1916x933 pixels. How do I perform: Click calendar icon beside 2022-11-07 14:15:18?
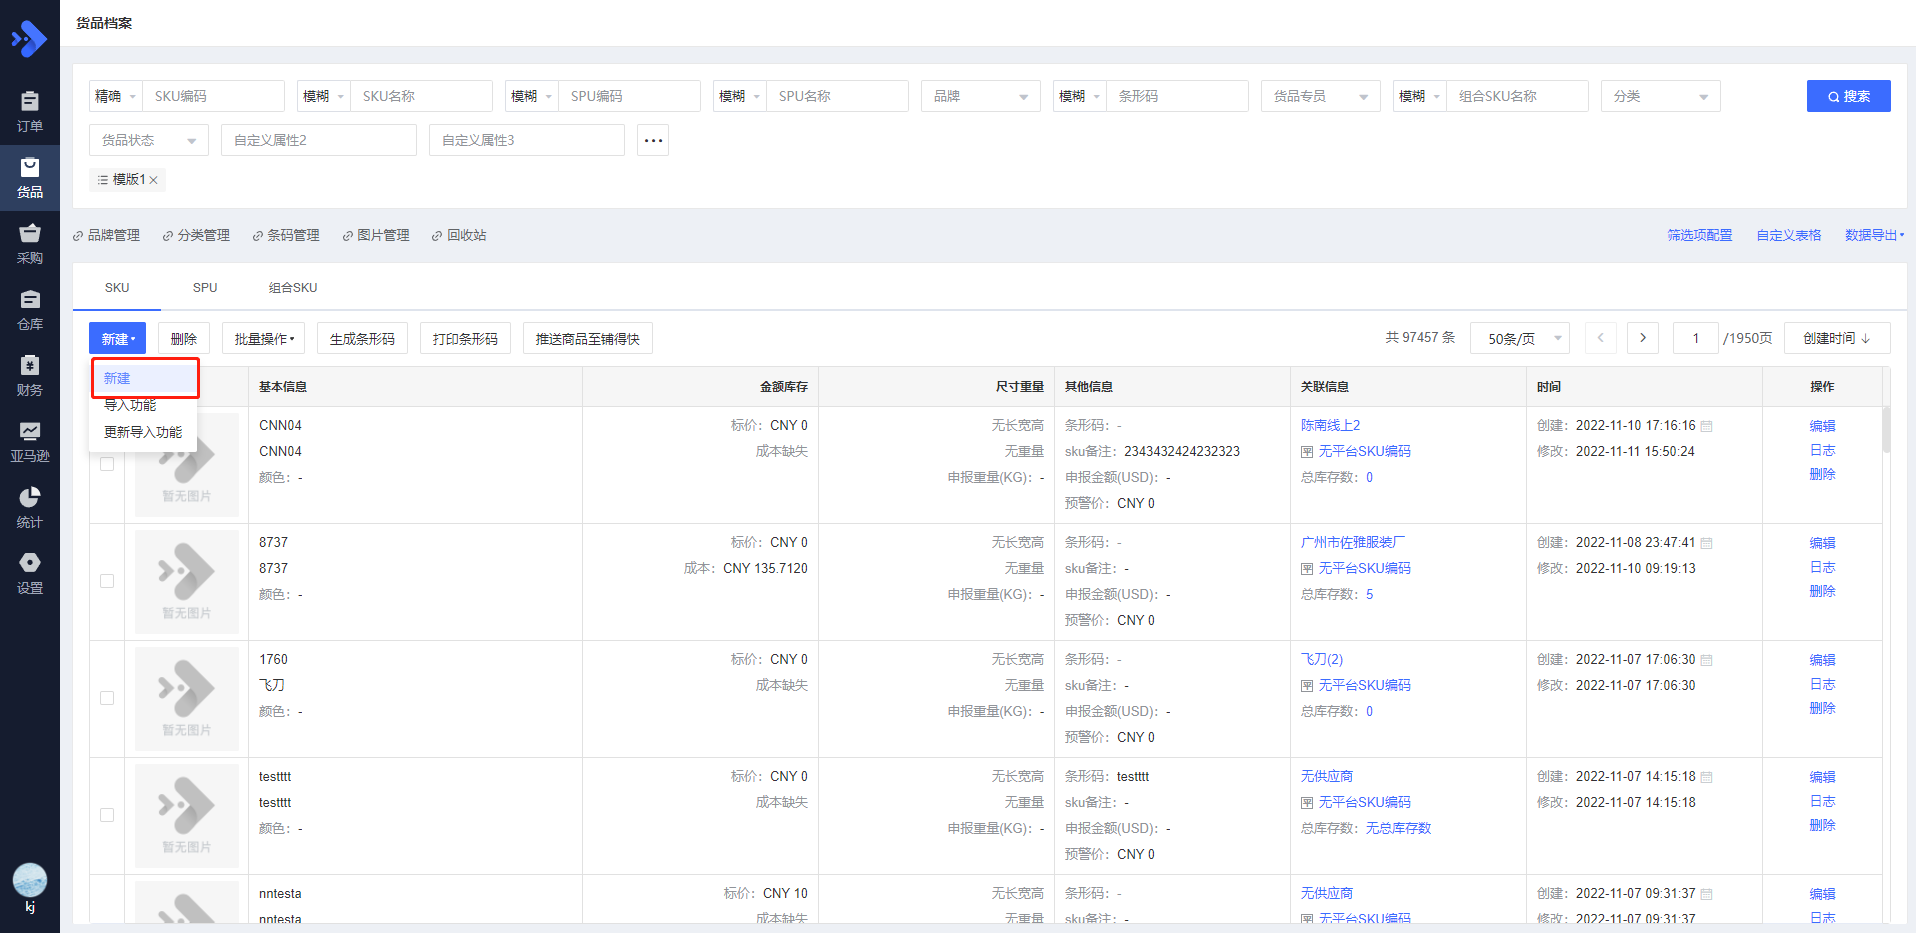click(1707, 777)
